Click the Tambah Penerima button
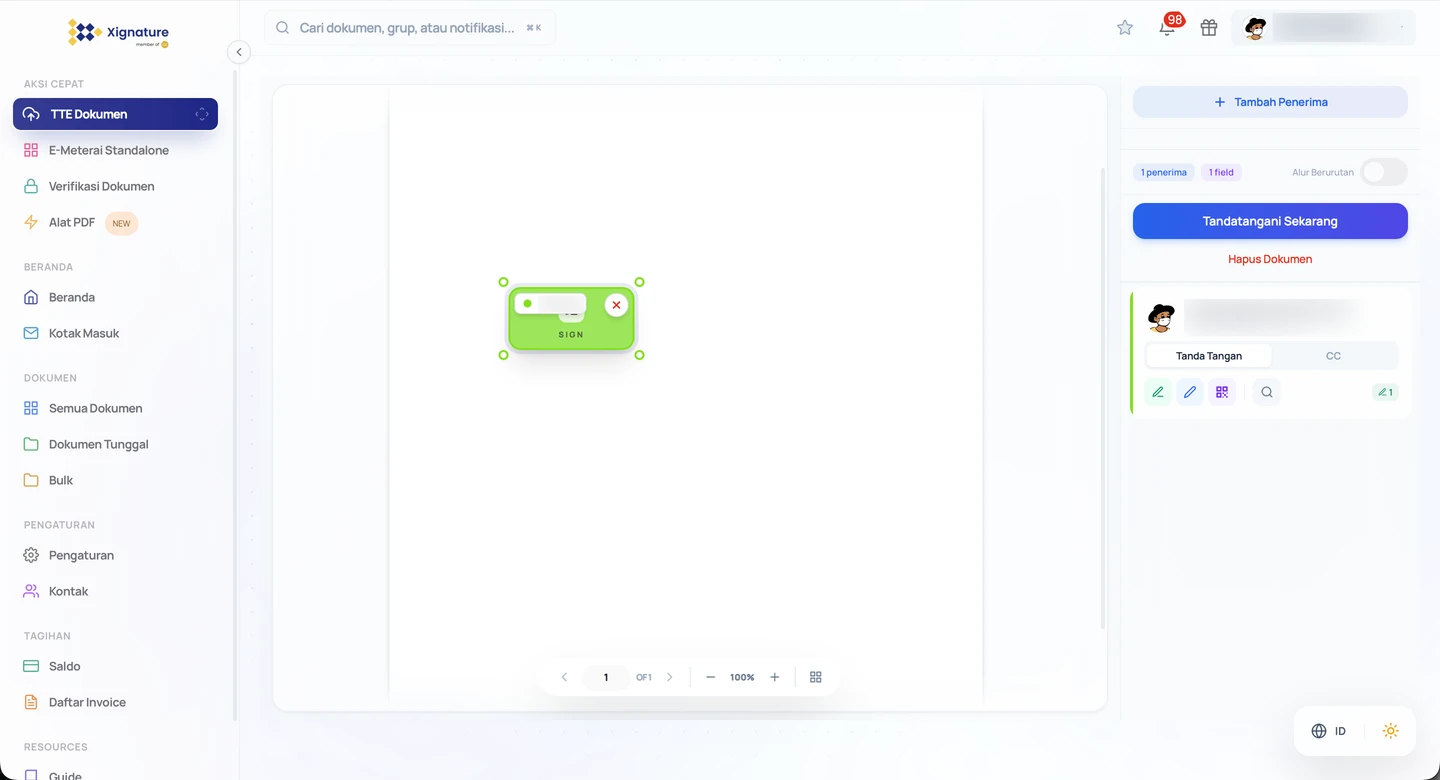This screenshot has width=1440, height=780. [x=1270, y=102]
